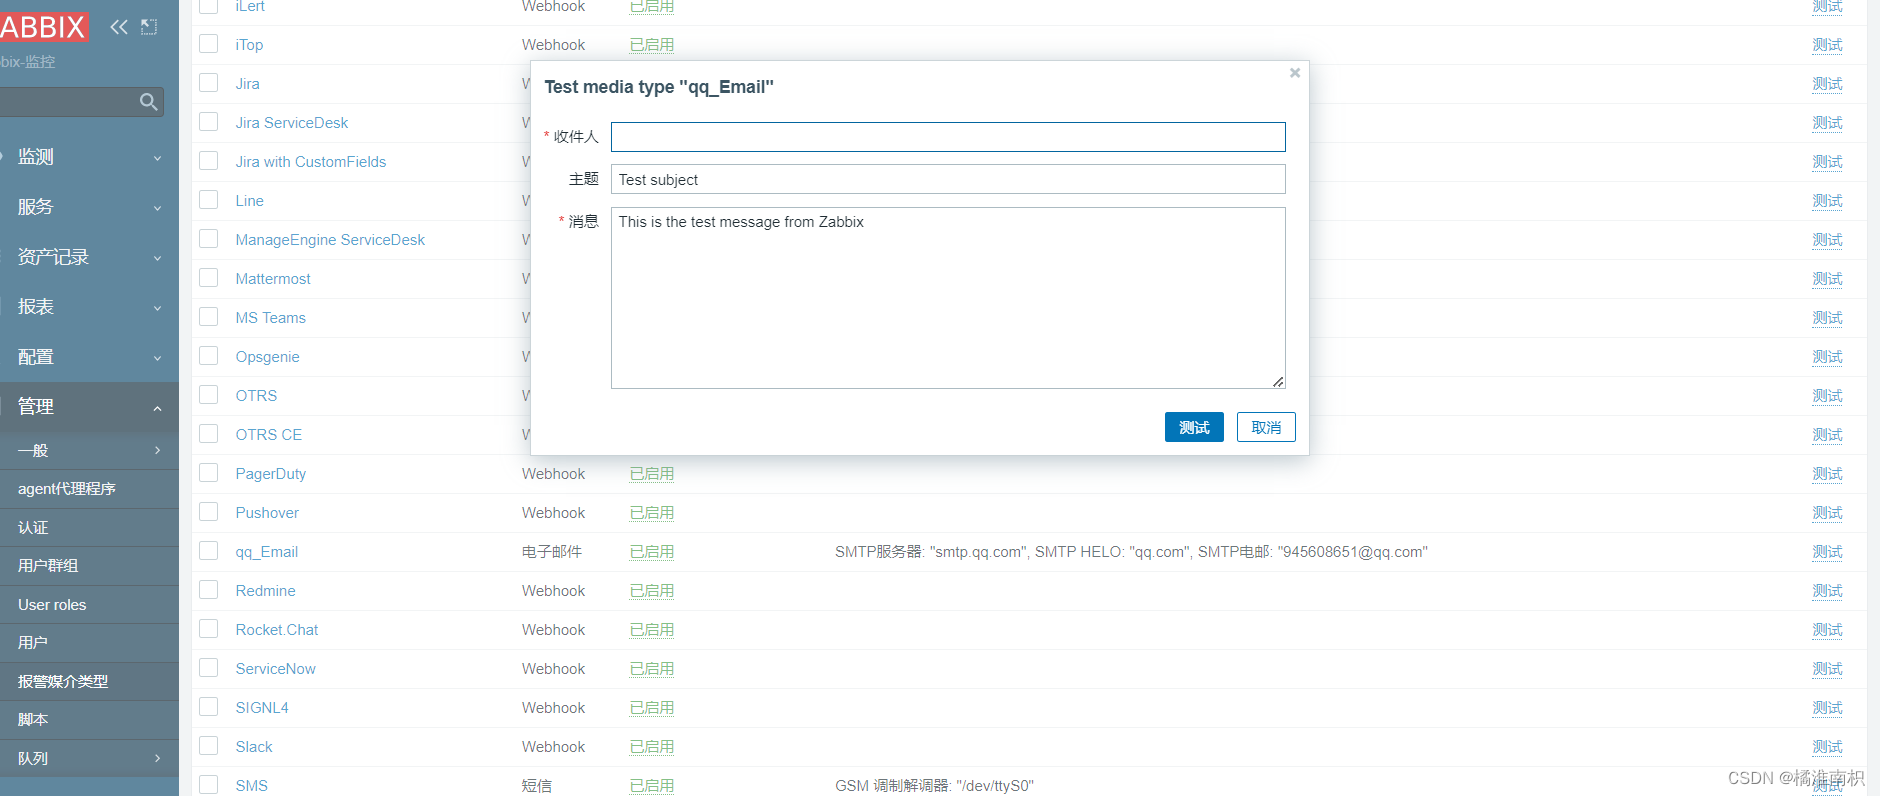
Task: Toggle 已启用 status for Pushover
Action: 652,513
